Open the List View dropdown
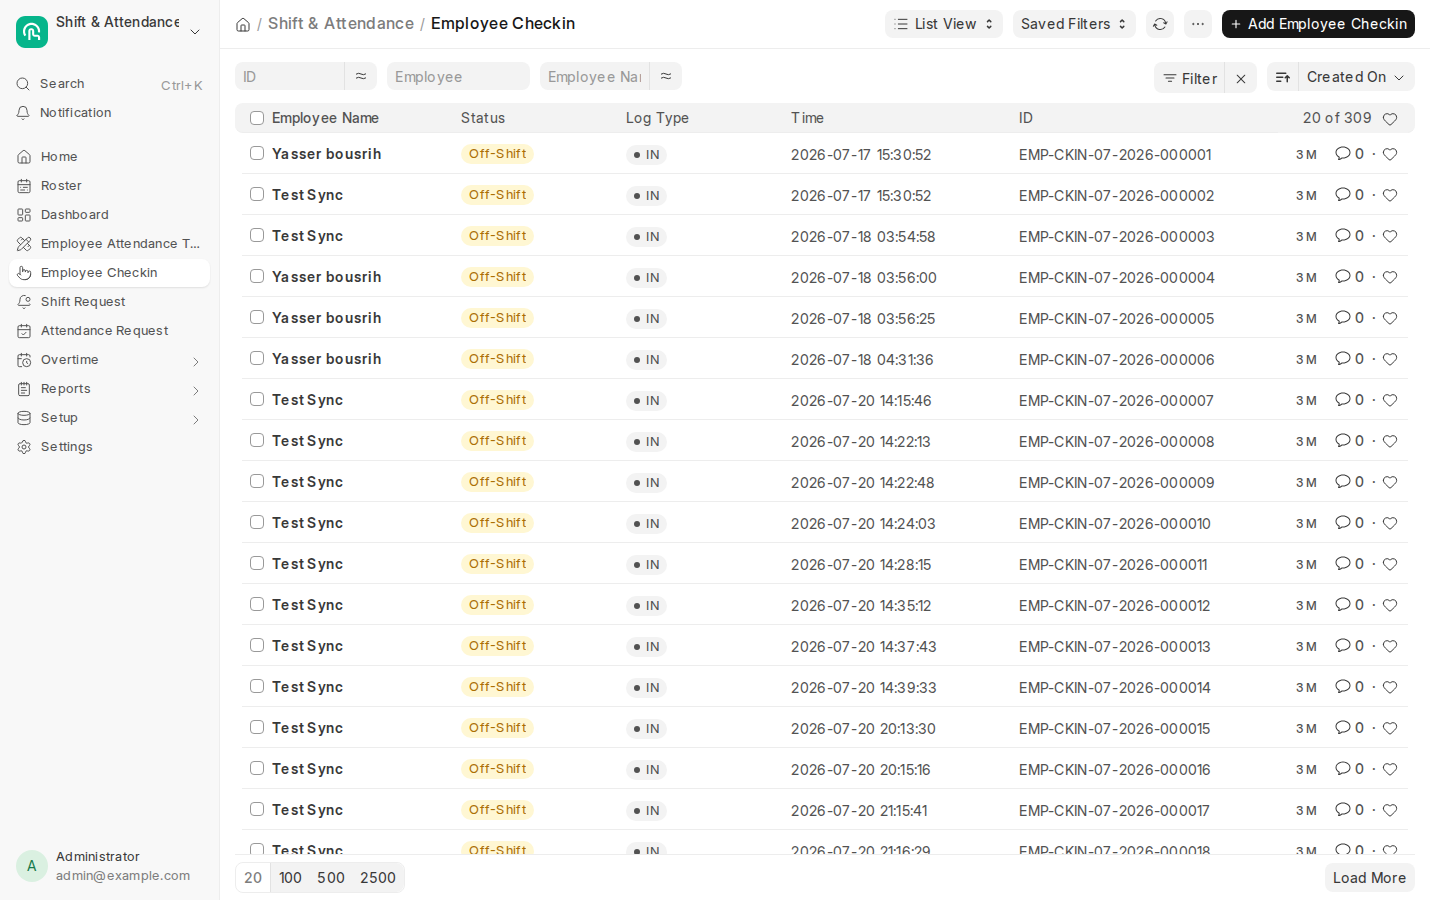The width and height of the screenshot is (1440, 900). point(944,24)
